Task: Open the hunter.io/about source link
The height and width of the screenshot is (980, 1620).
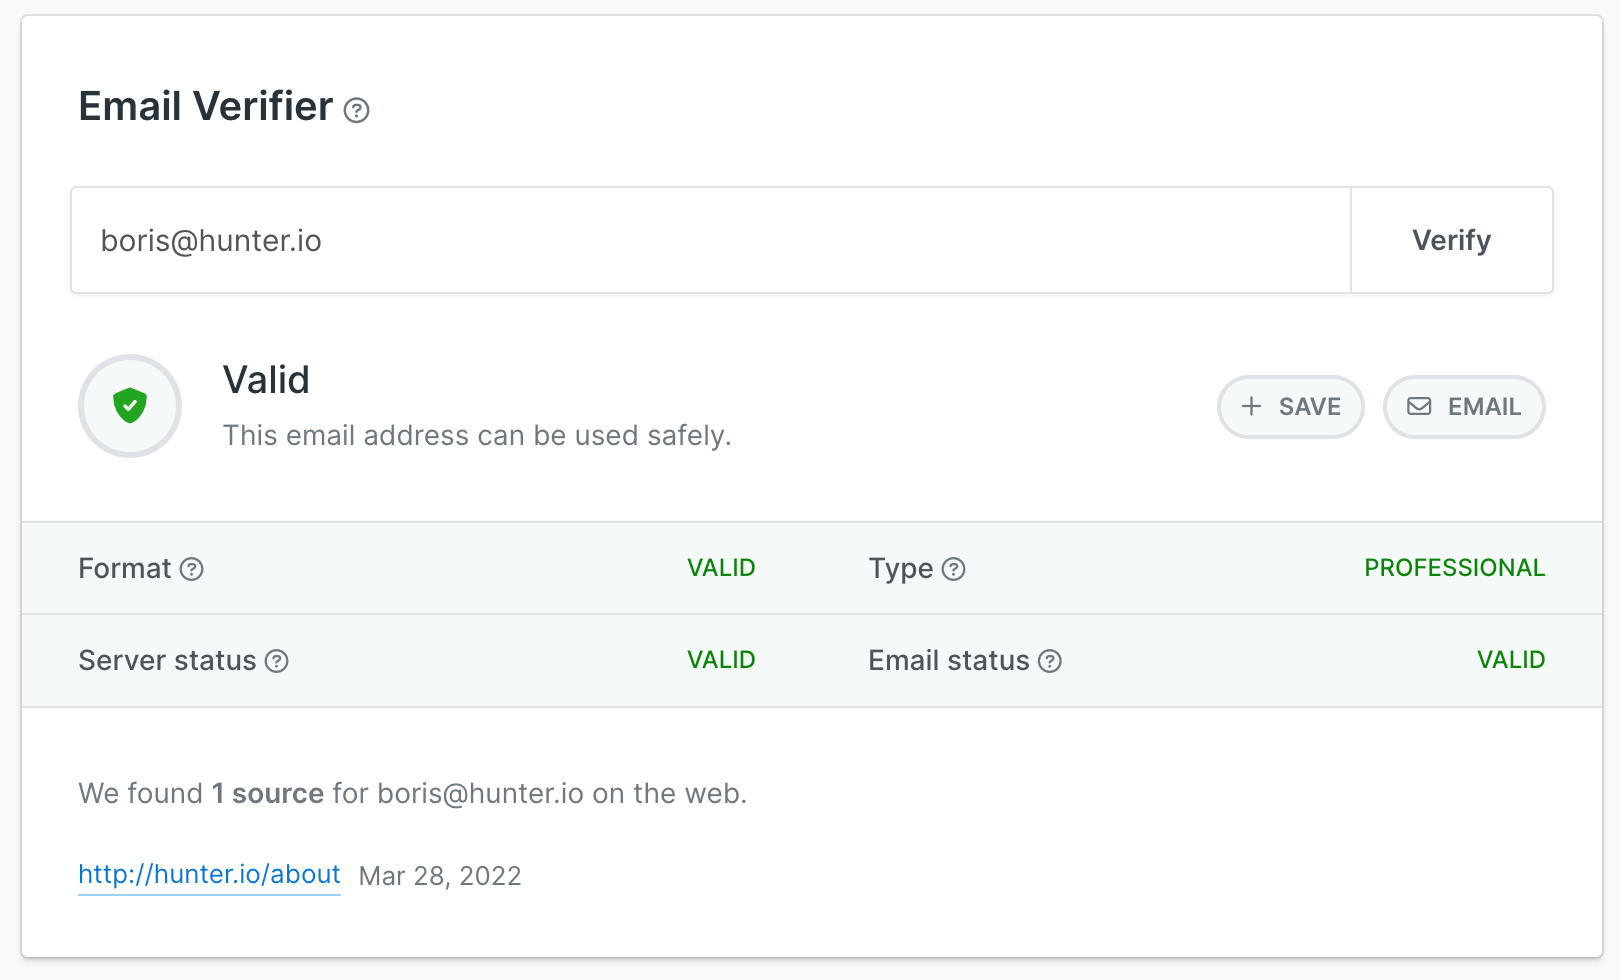Action: point(209,875)
